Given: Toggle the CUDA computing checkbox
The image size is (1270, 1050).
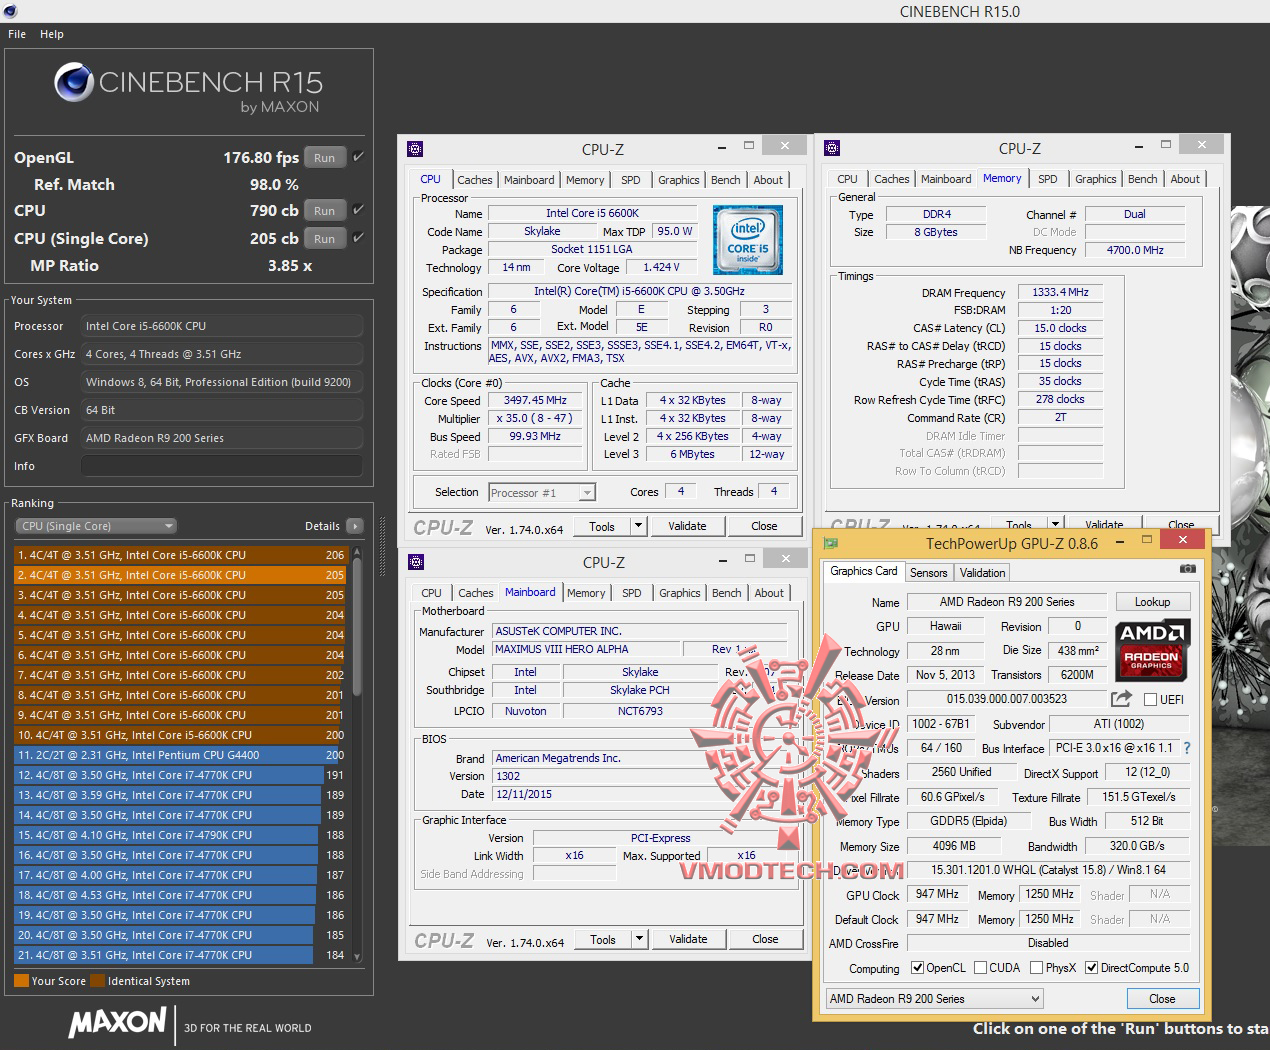Looking at the screenshot, I should tap(981, 968).
